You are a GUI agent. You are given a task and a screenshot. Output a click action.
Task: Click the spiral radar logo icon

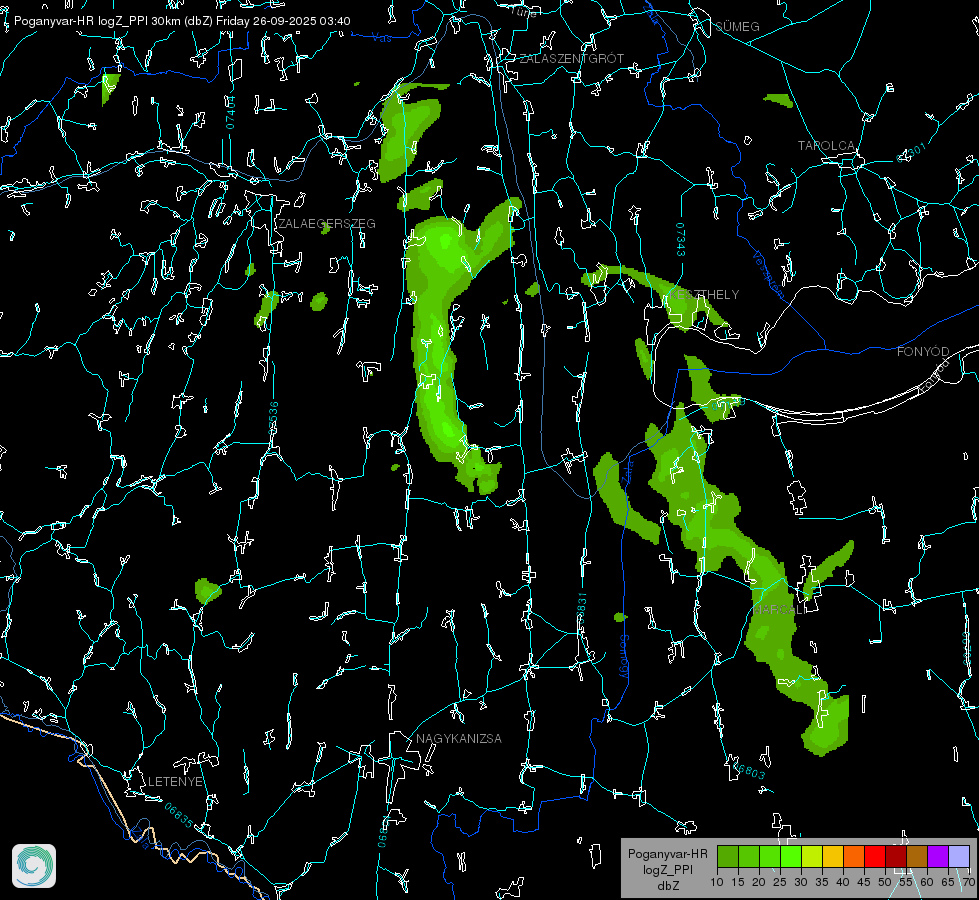coord(34,866)
